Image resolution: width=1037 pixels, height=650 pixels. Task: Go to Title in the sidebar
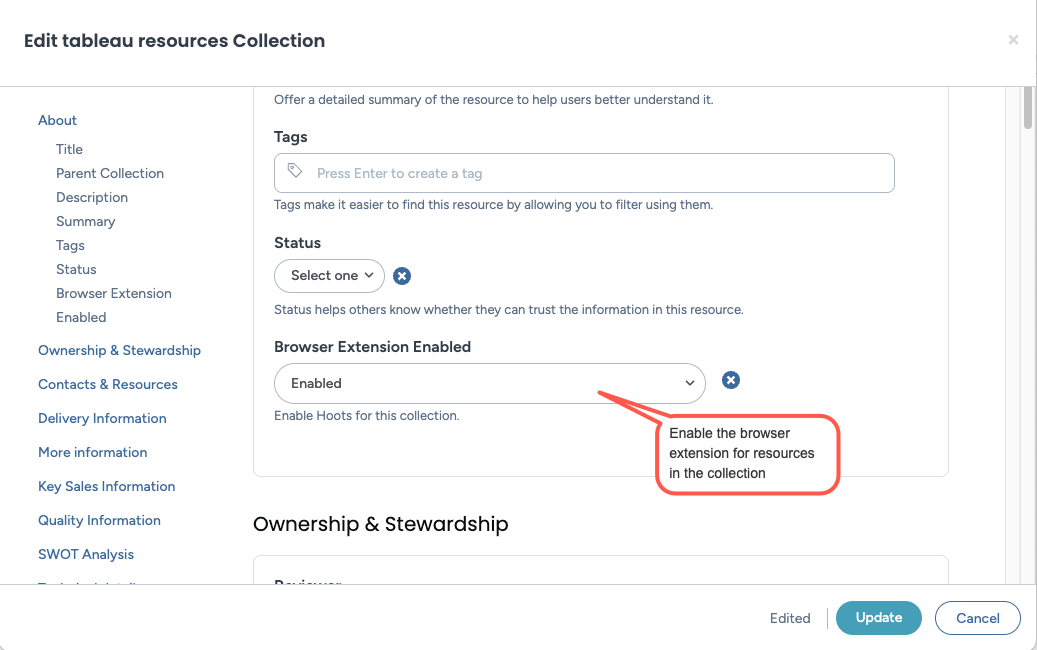[69, 149]
